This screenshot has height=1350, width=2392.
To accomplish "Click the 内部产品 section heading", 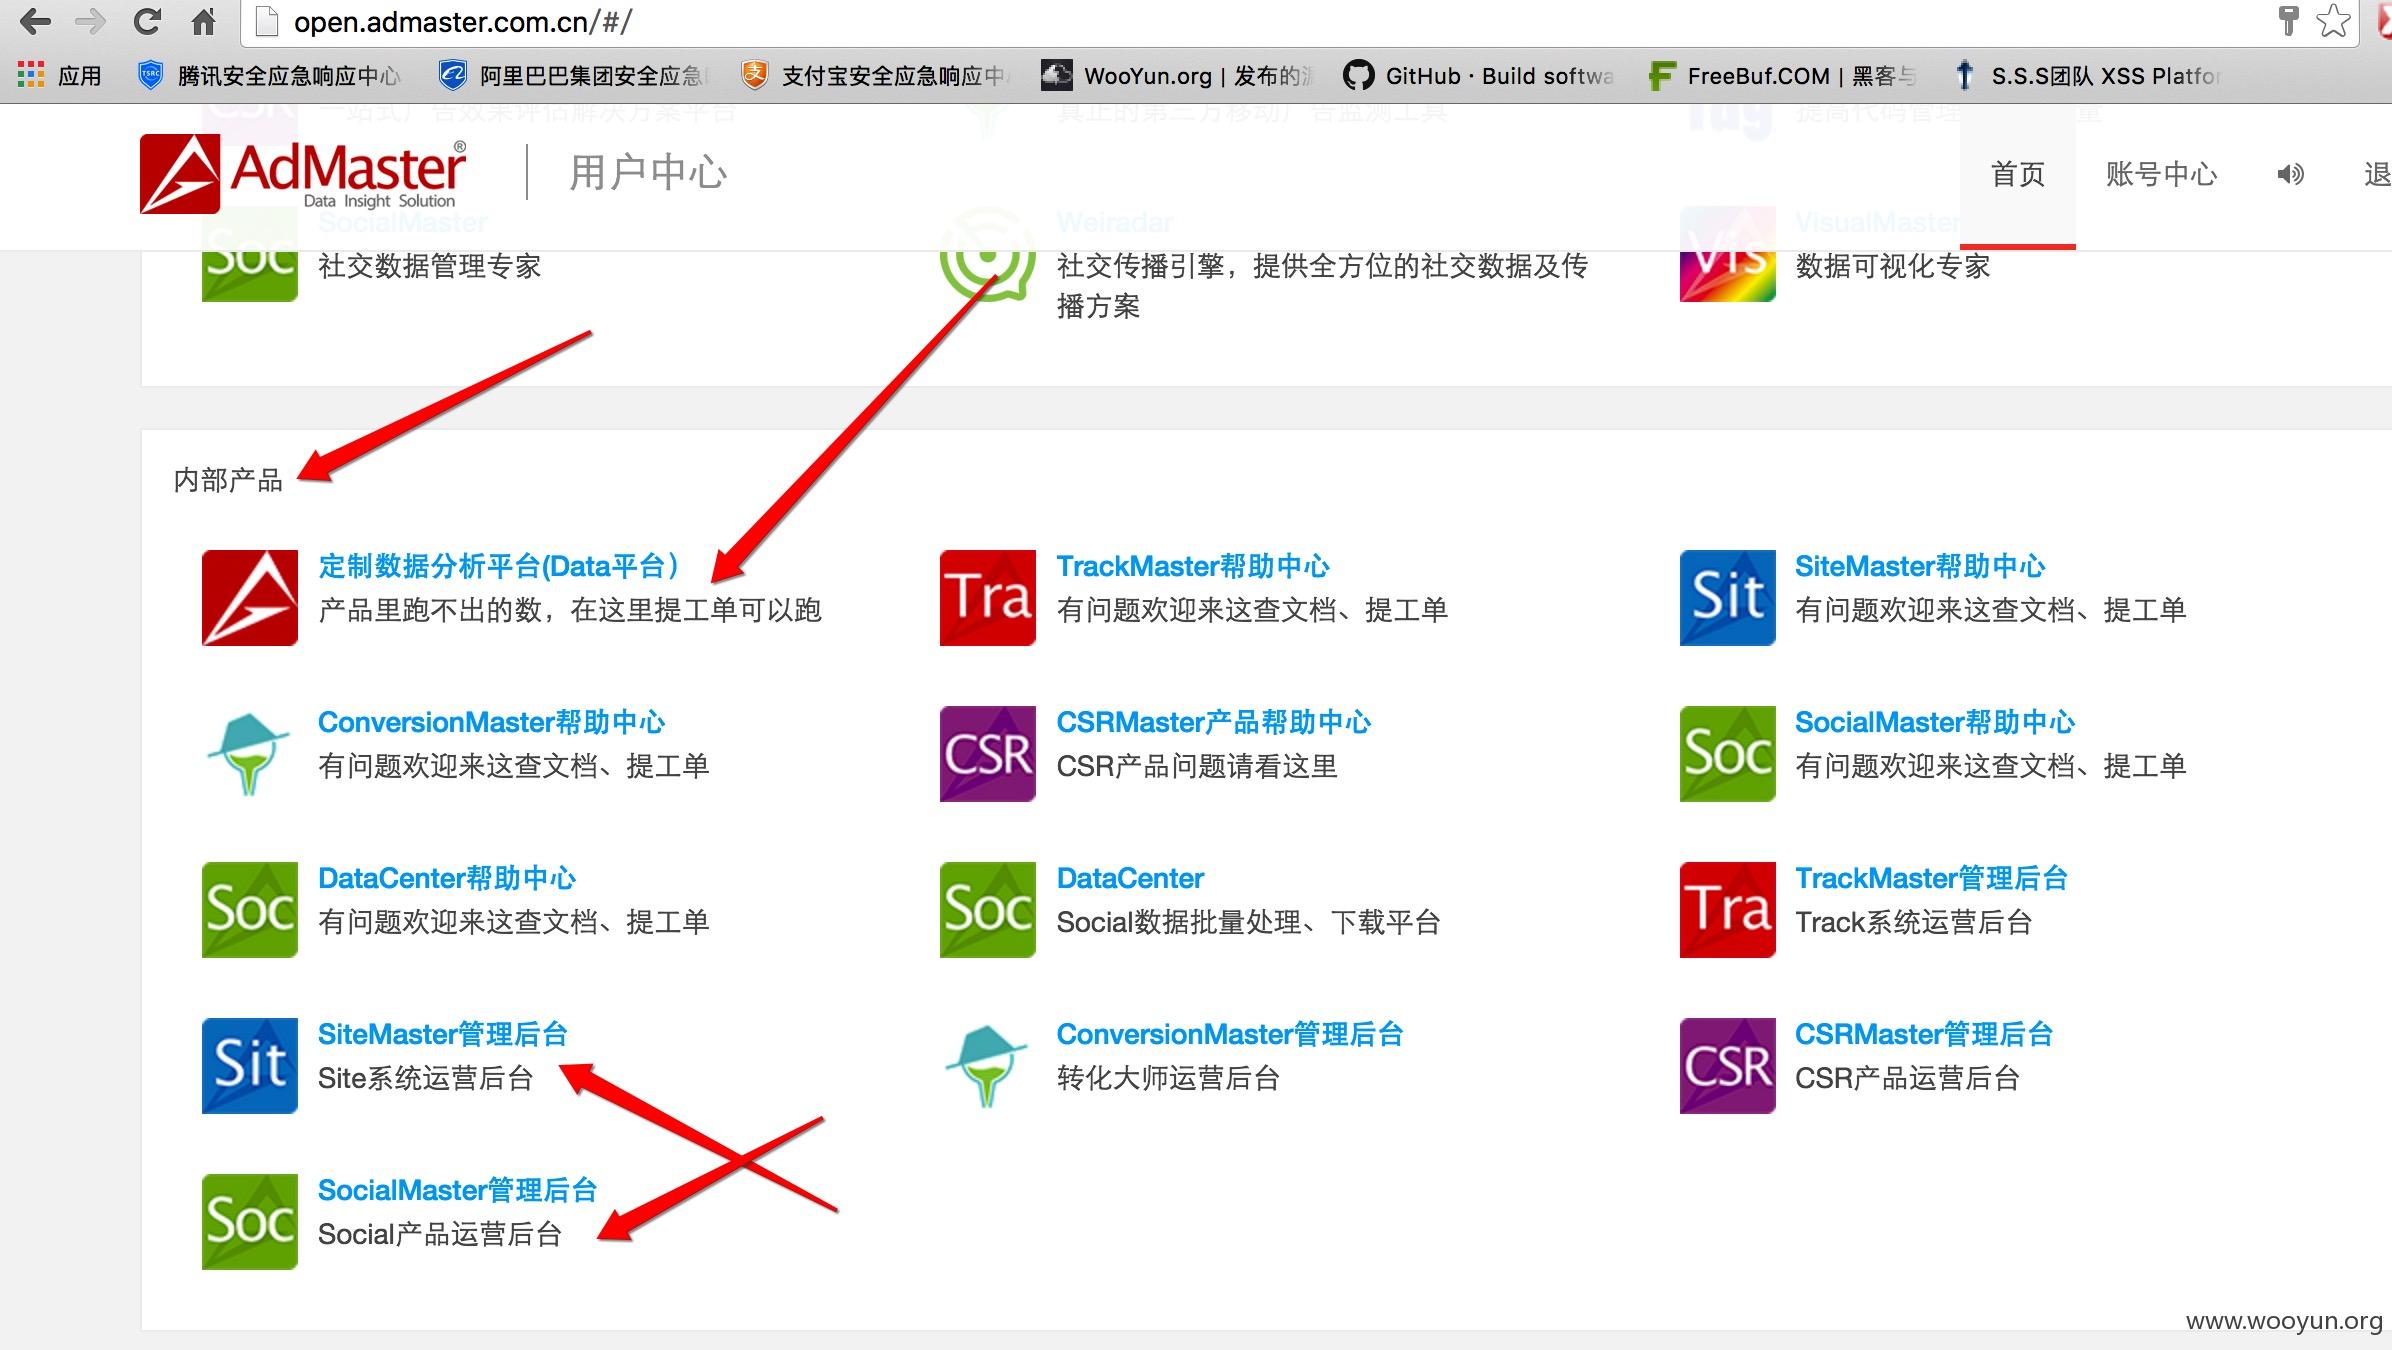I will coord(228,480).
